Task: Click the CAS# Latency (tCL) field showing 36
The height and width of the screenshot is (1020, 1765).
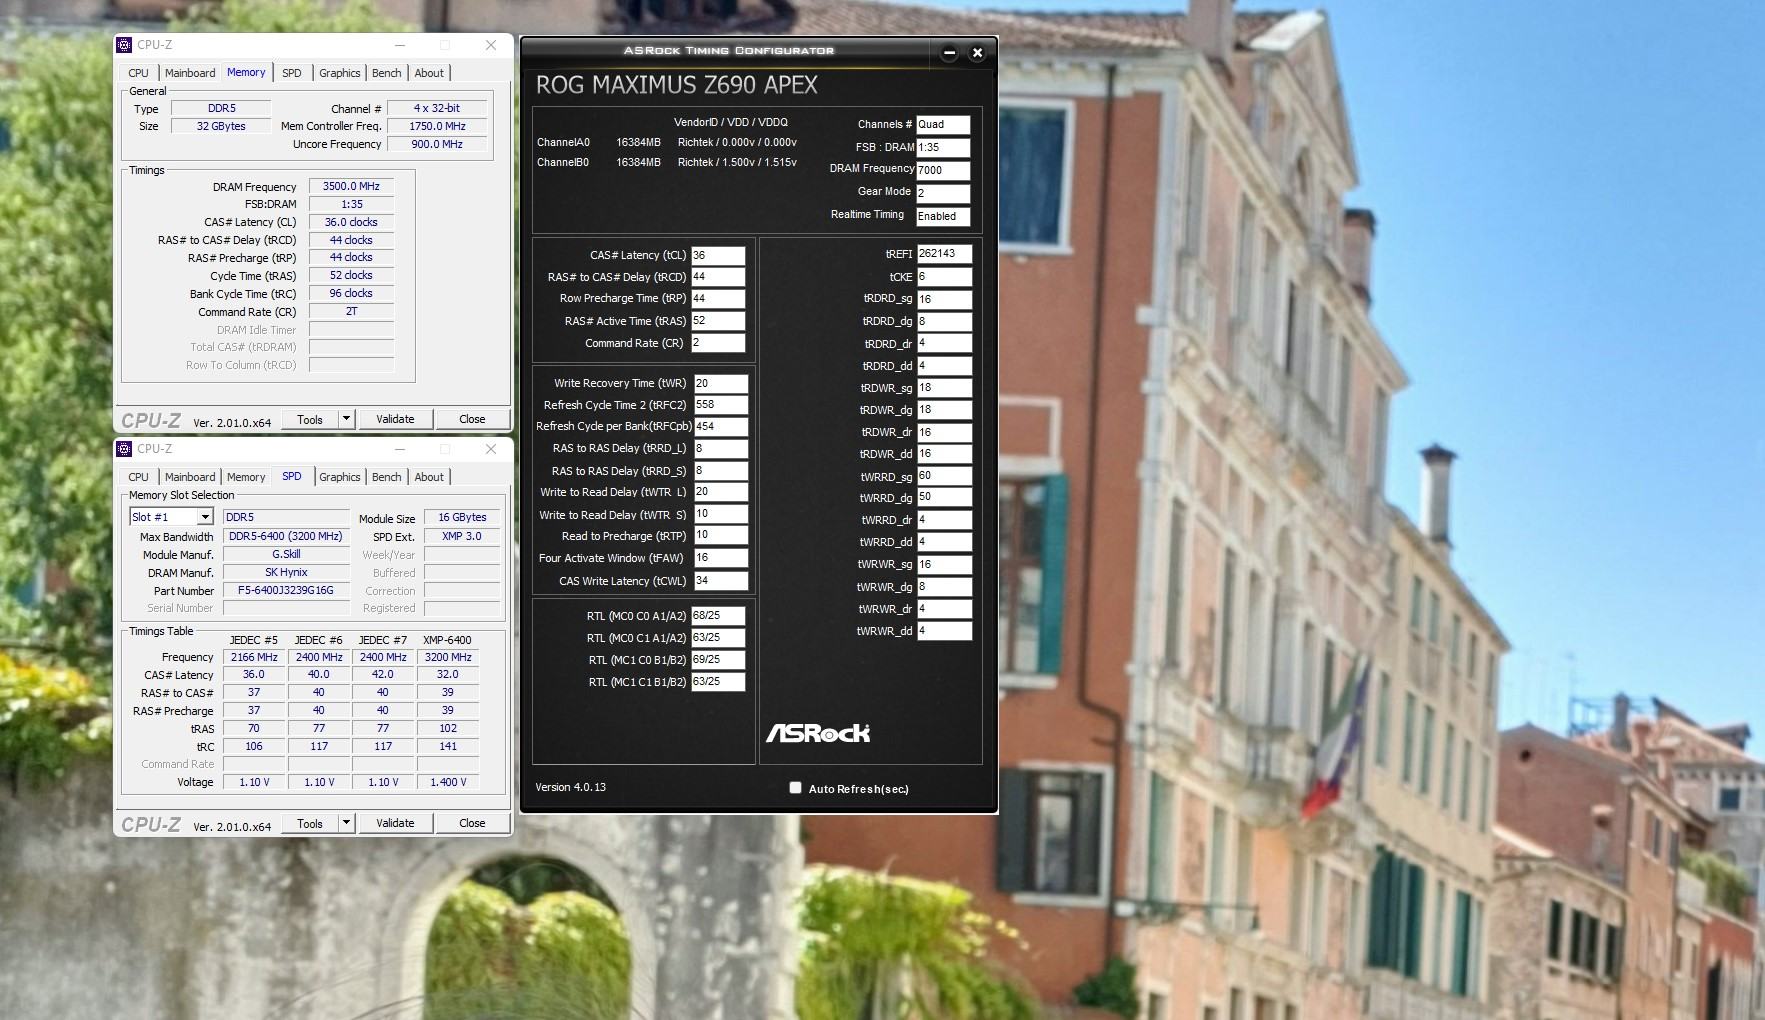Action: pos(718,255)
